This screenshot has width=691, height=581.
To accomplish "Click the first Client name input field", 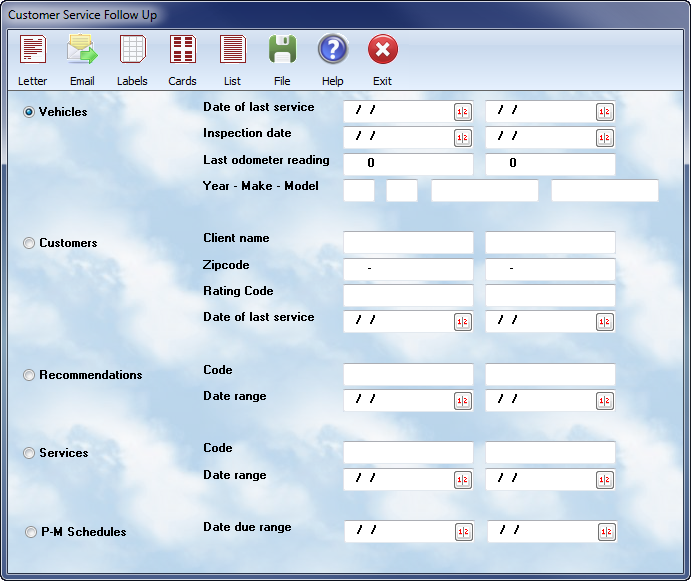I will [408, 243].
